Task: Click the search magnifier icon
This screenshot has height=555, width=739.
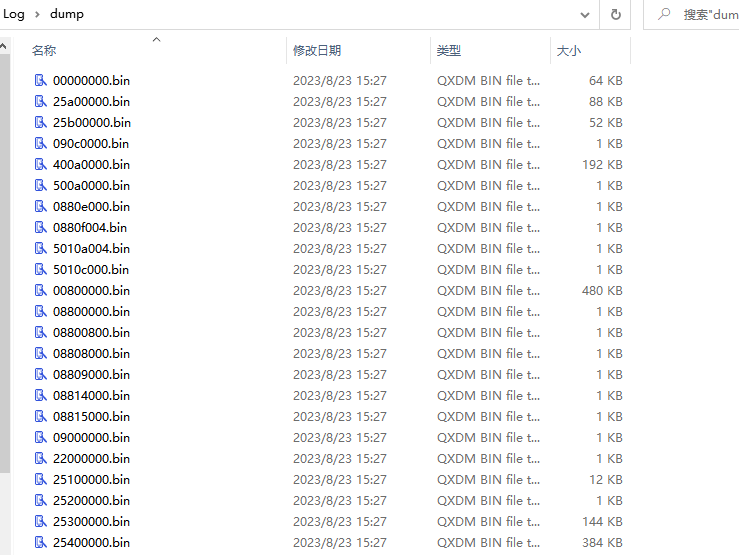Action: [x=664, y=14]
